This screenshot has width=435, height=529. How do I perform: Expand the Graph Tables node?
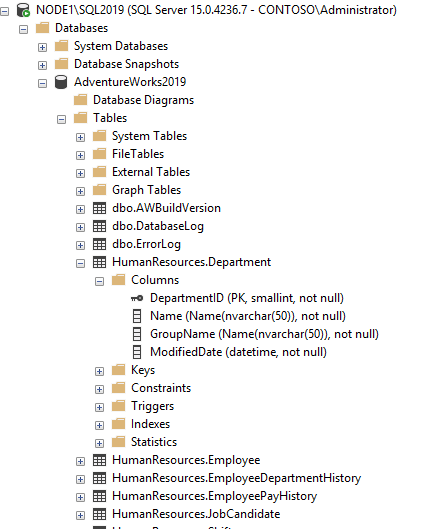point(80,191)
